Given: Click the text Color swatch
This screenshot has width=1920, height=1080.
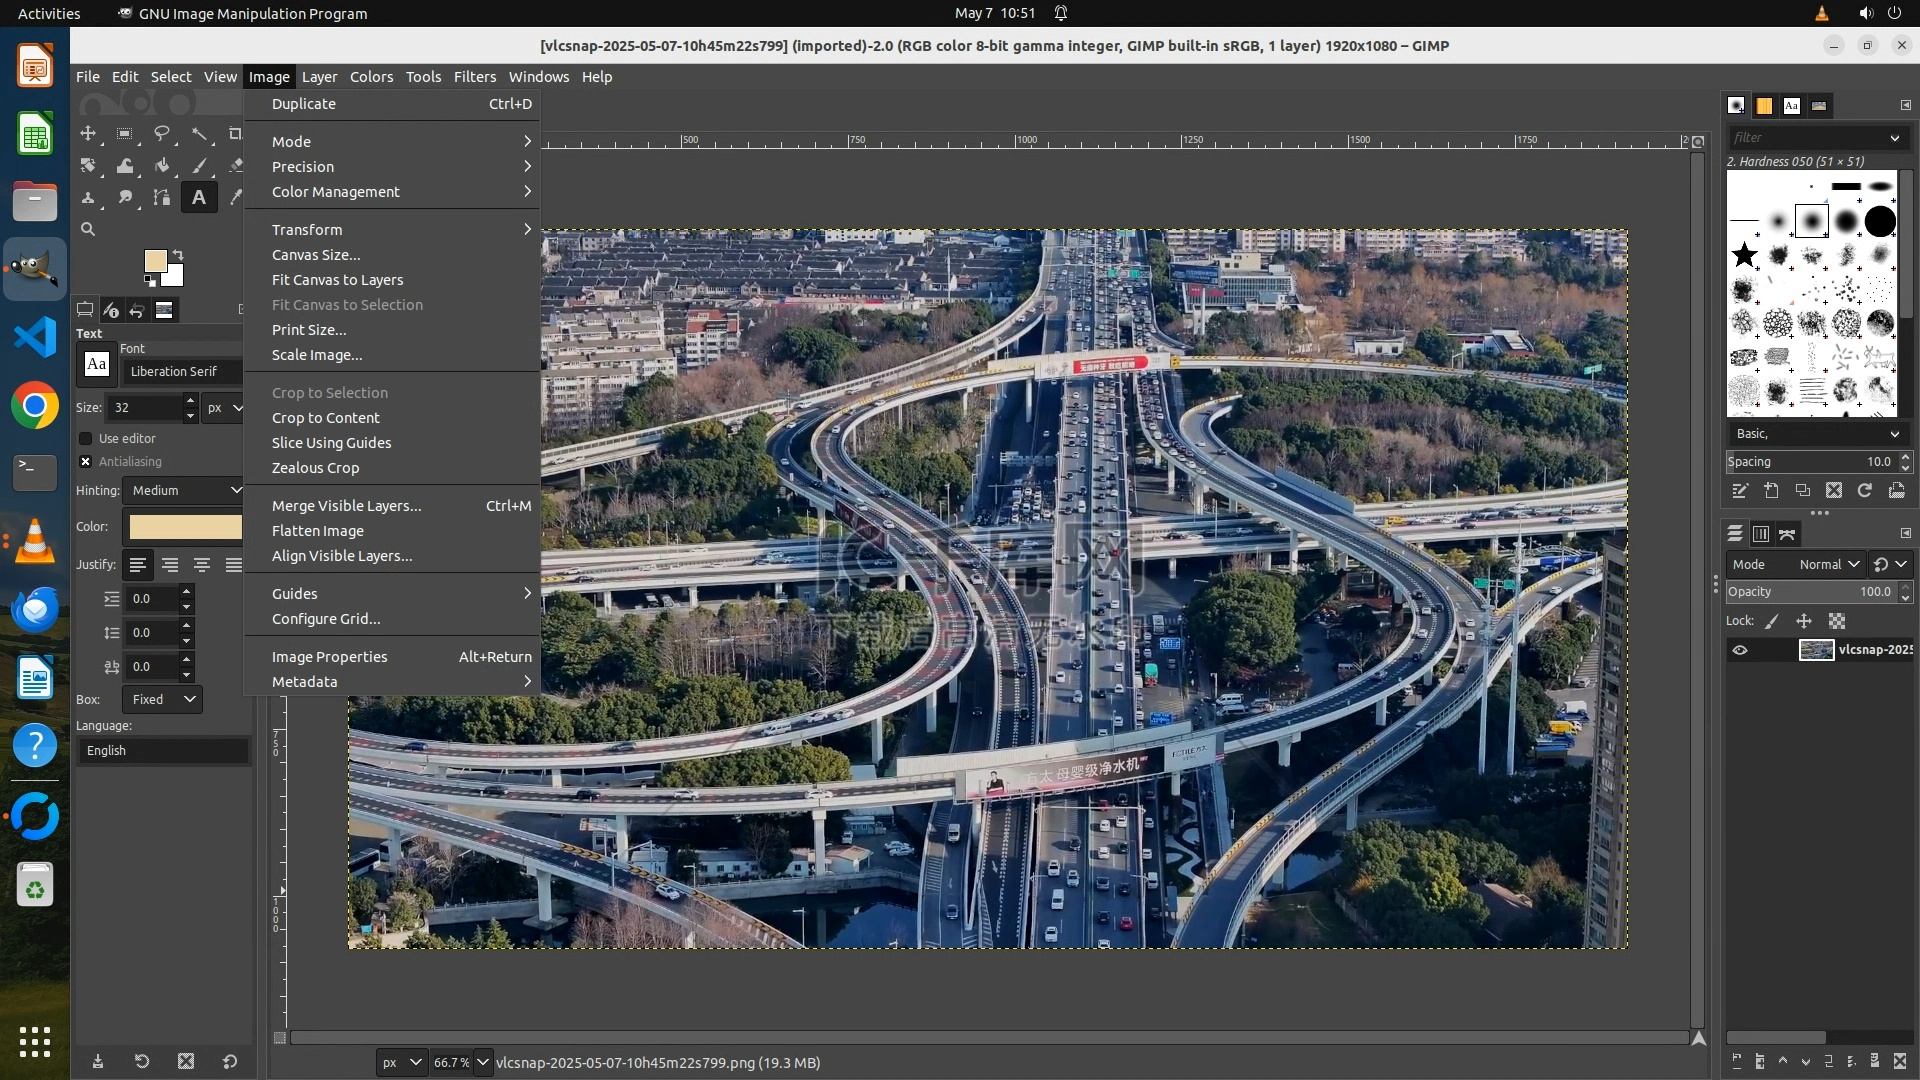Looking at the screenshot, I should pos(185,527).
